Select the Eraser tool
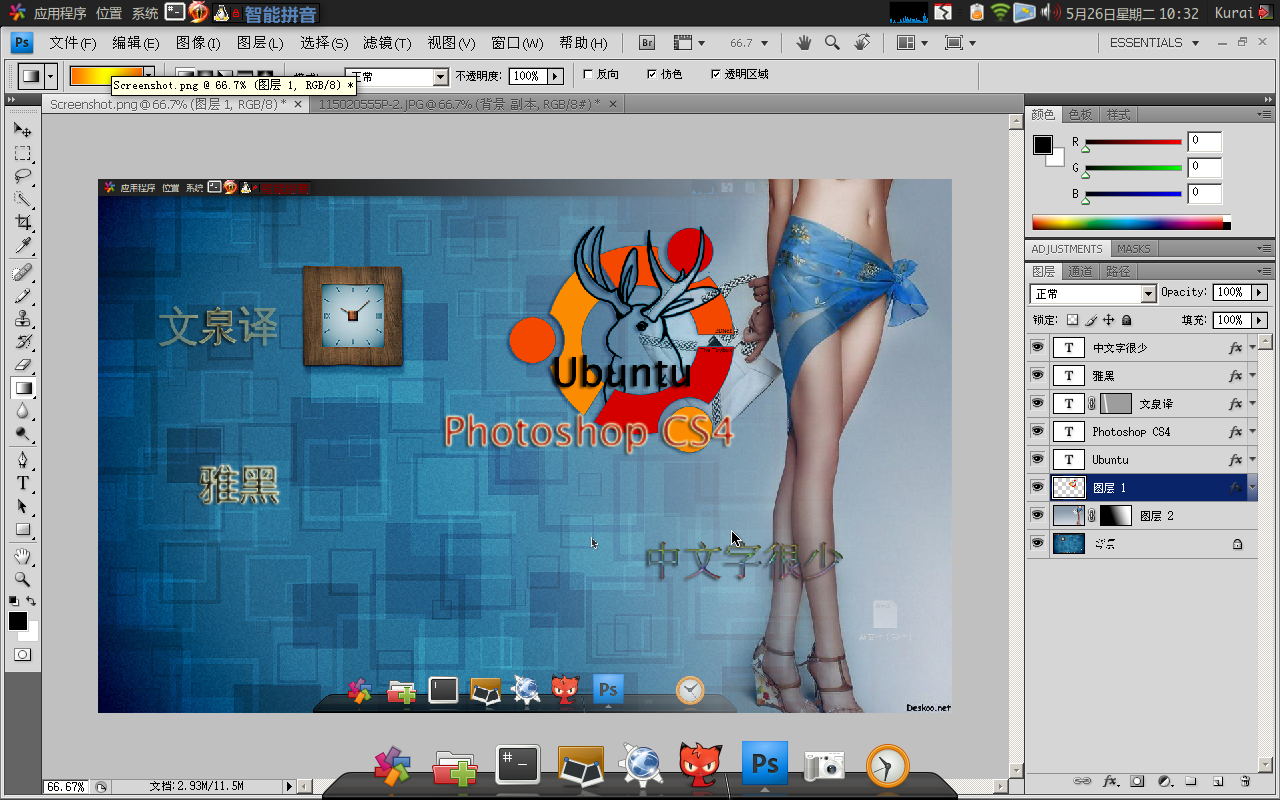Viewport: 1280px width, 800px height. [x=22, y=364]
